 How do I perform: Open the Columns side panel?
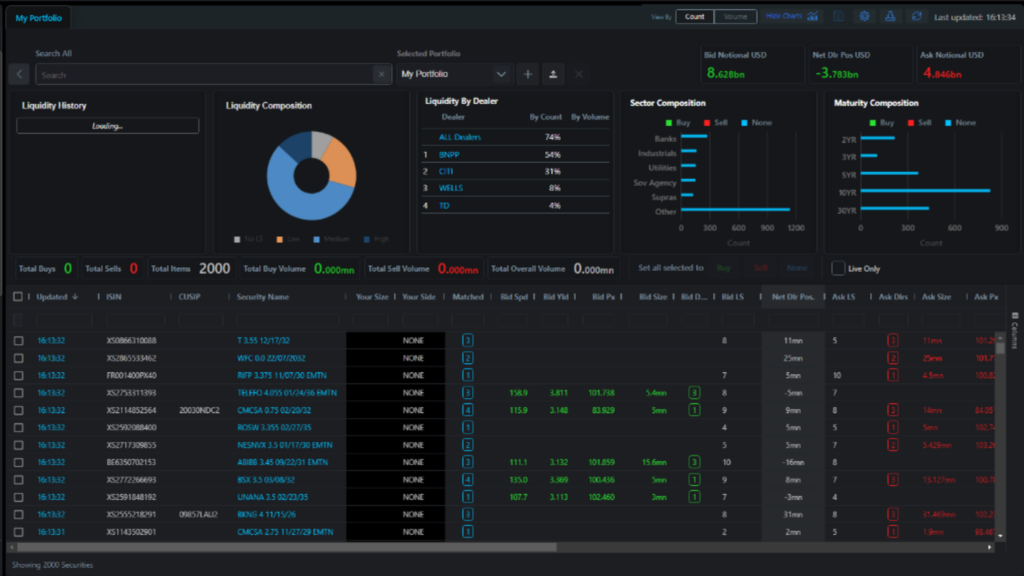[x=1015, y=330]
